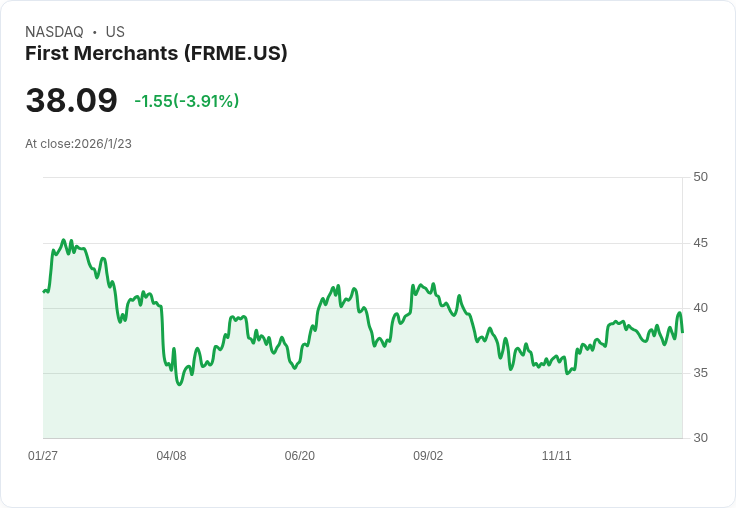Viewport: 736px width, 508px height.
Task: Click the 40 y-axis price label
Action: point(700,308)
